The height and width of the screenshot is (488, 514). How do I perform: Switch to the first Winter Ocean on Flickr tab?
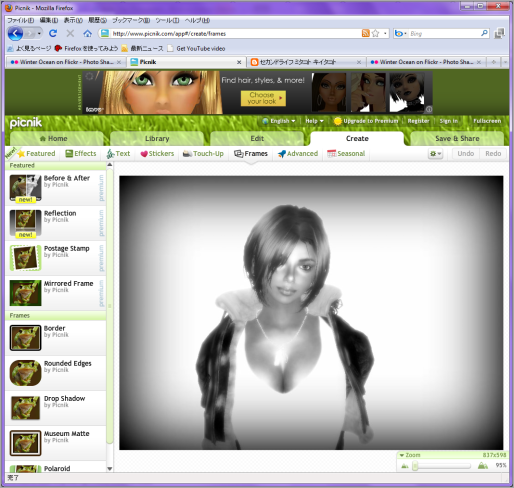coord(66,62)
